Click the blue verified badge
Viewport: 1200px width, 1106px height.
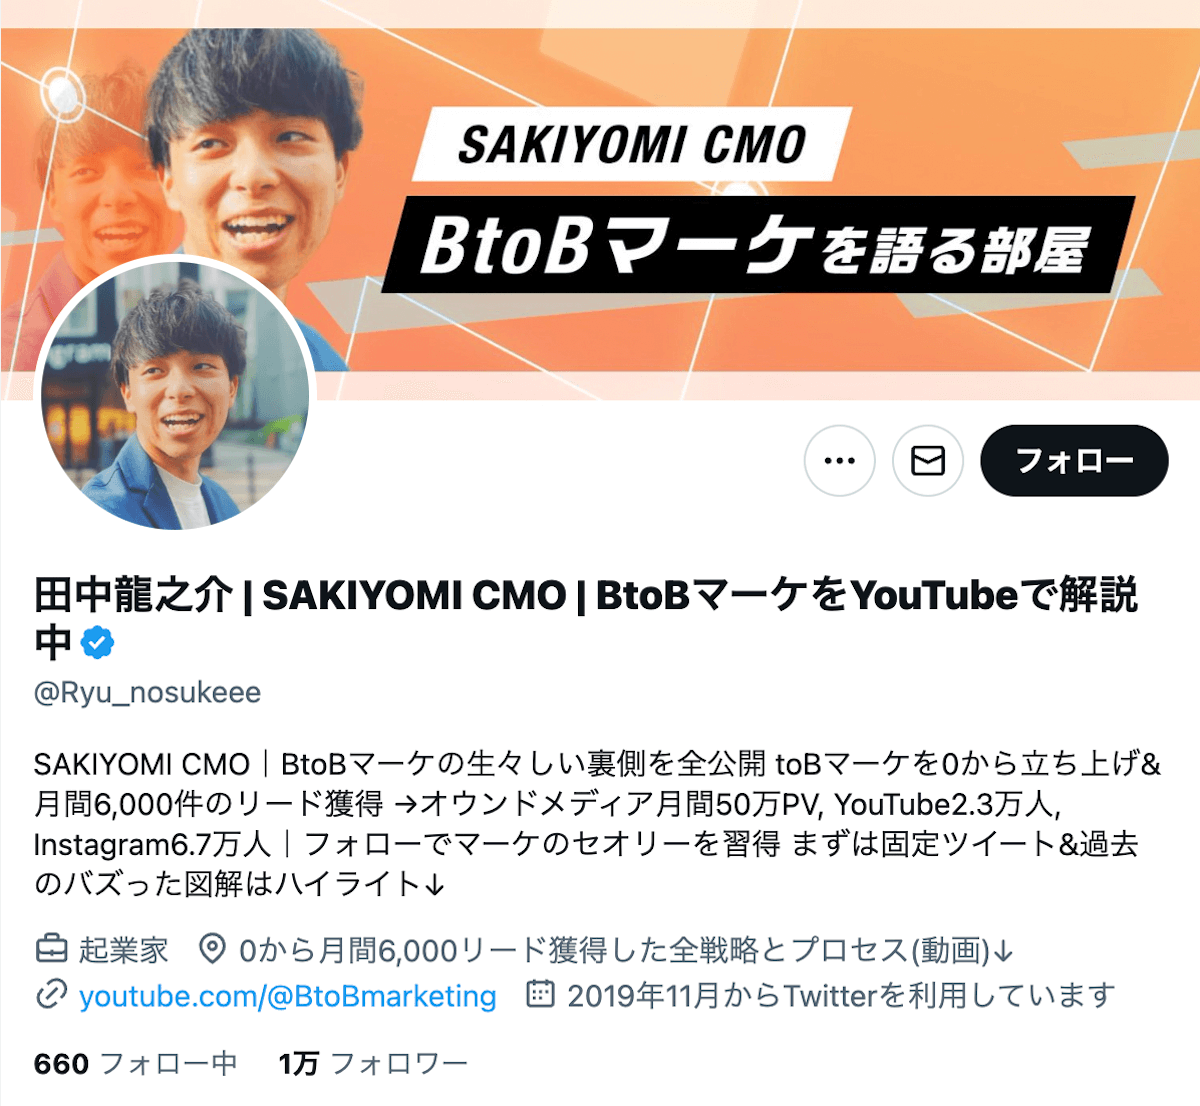tap(97, 643)
